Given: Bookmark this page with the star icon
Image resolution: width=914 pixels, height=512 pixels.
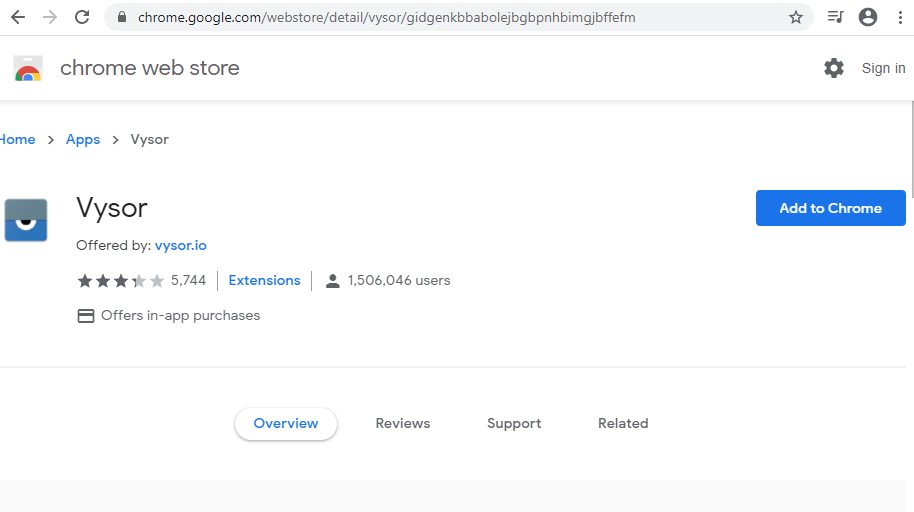Looking at the screenshot, I should pyautogui.click(x=796, y=17).
